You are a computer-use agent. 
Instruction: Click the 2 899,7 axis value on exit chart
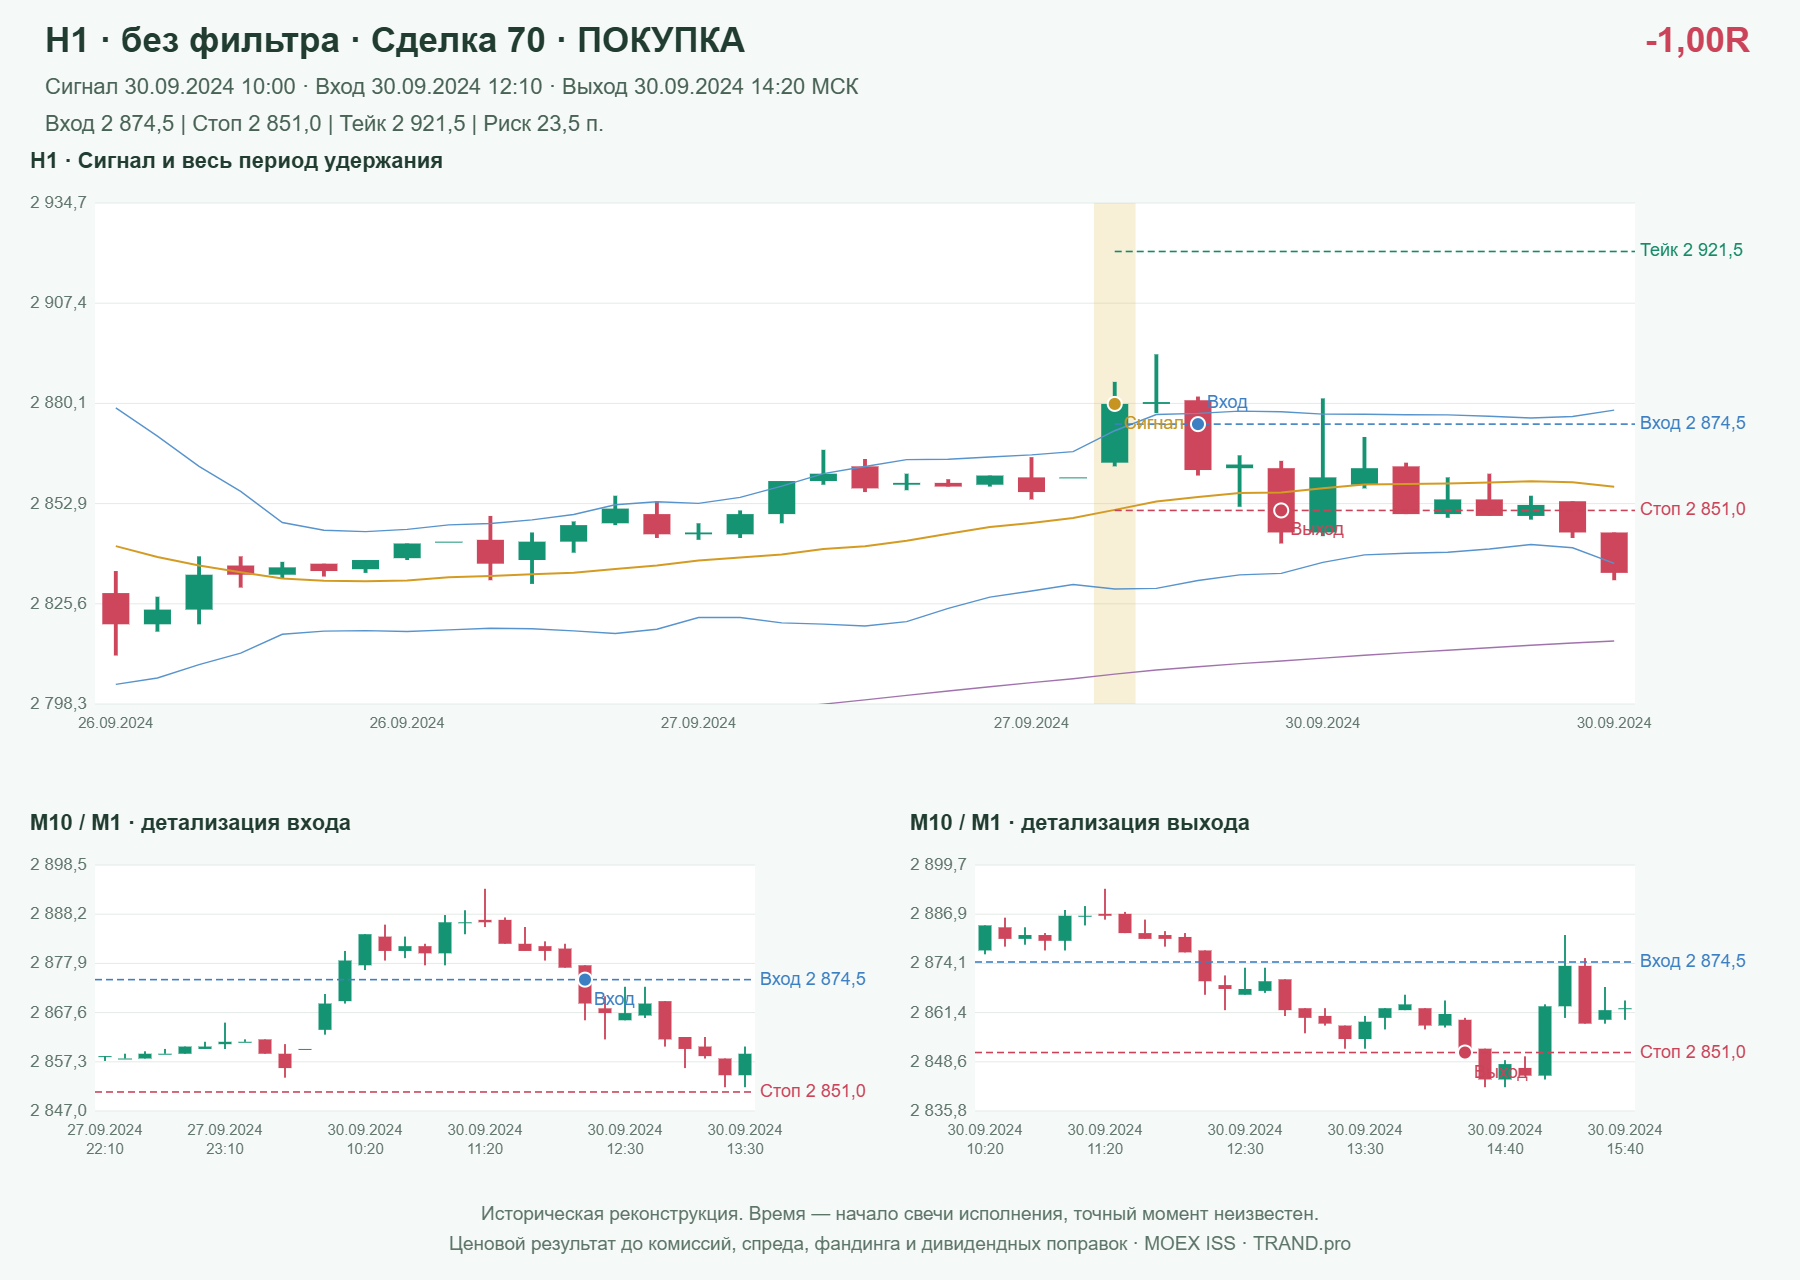pyautogui.click(x=938, y=865)
